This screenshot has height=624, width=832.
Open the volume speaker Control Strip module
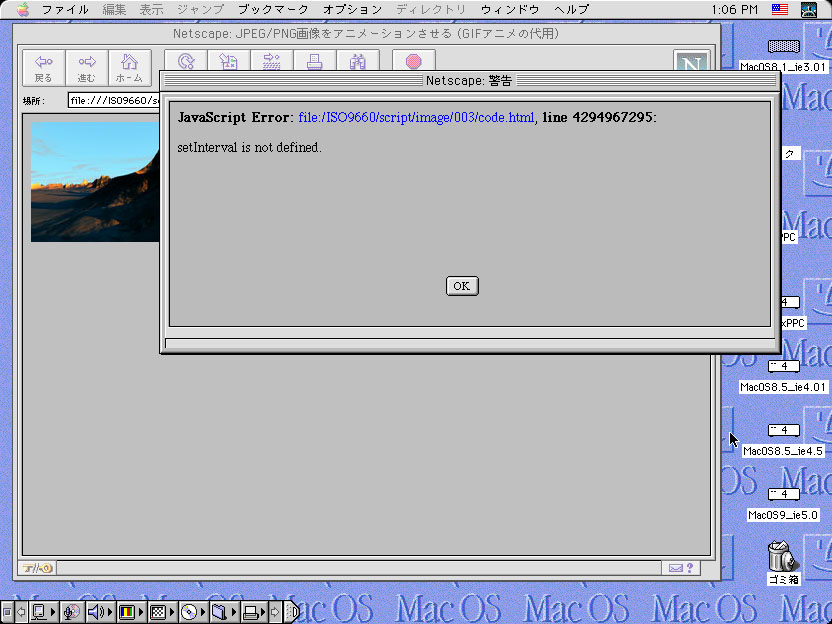click(x=100, y=612)
